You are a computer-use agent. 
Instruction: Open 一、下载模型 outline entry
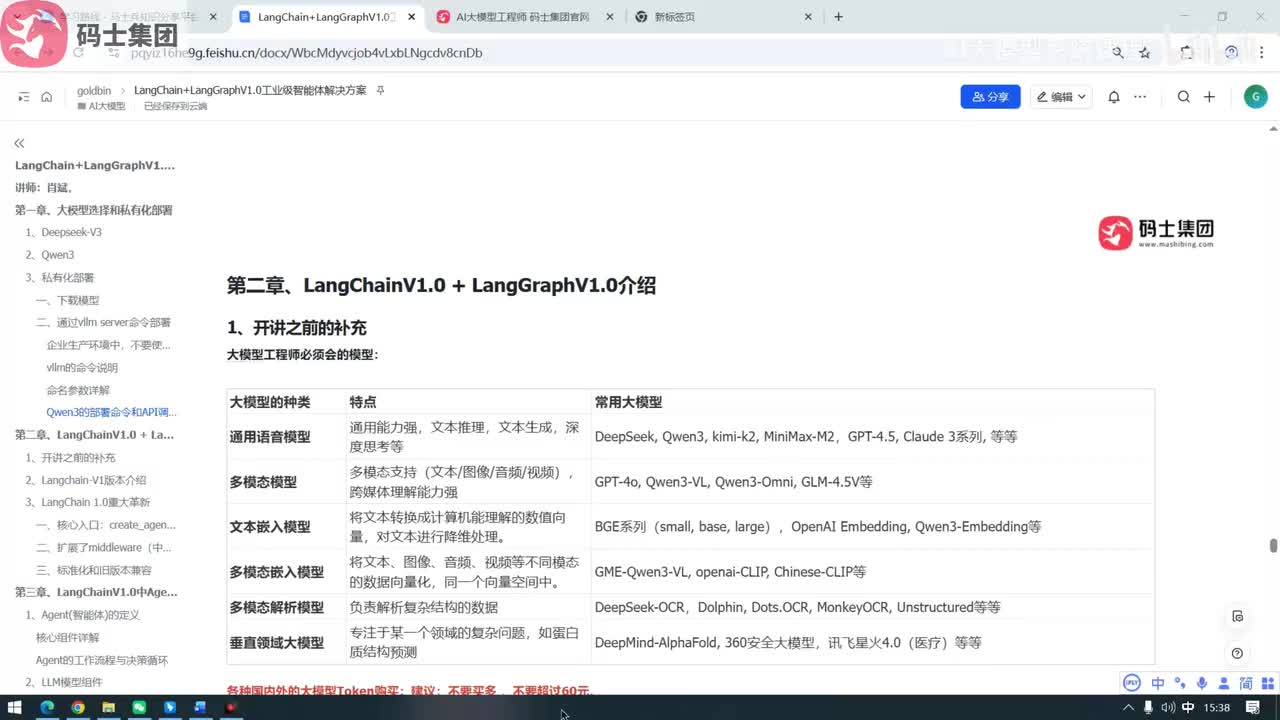click(68, 300)
